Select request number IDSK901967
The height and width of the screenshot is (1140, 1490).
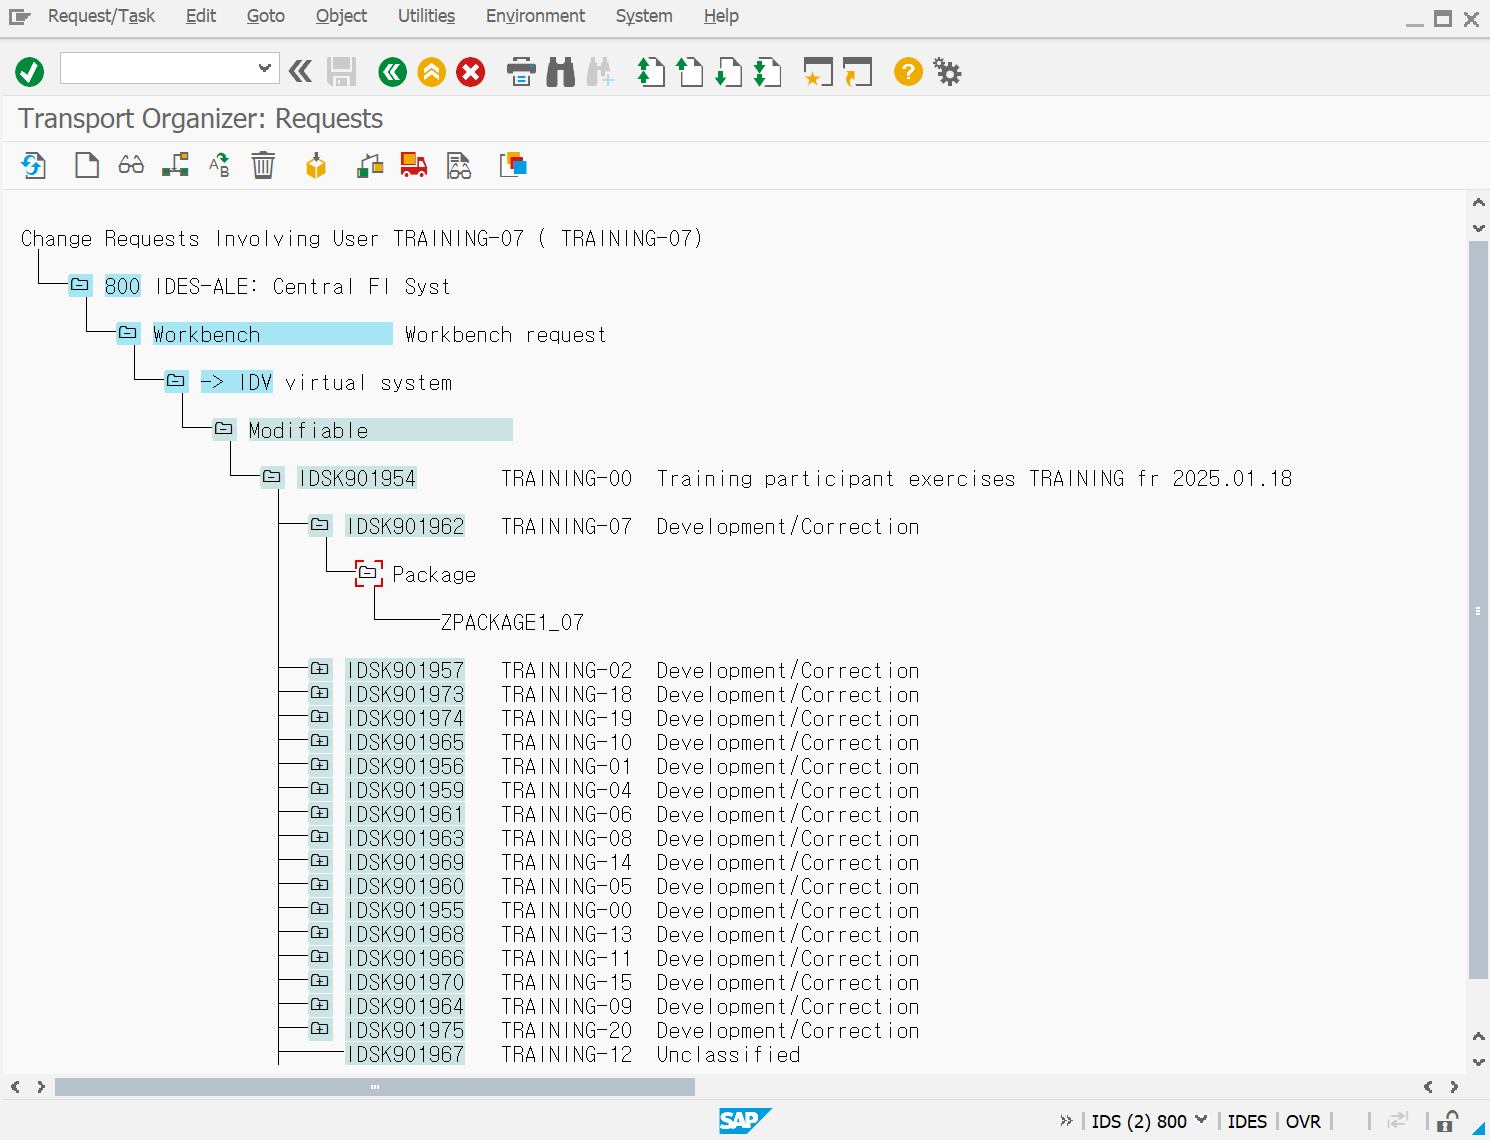pos(405,1054)
